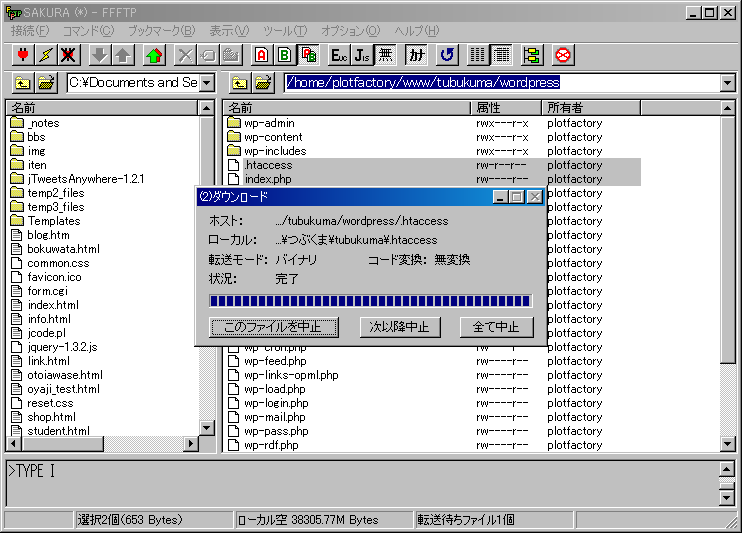The width and height of the screenshot is (742, 533).
Task: Click the Upload up-arrow toolbar icon
Action: click(123, 55)
